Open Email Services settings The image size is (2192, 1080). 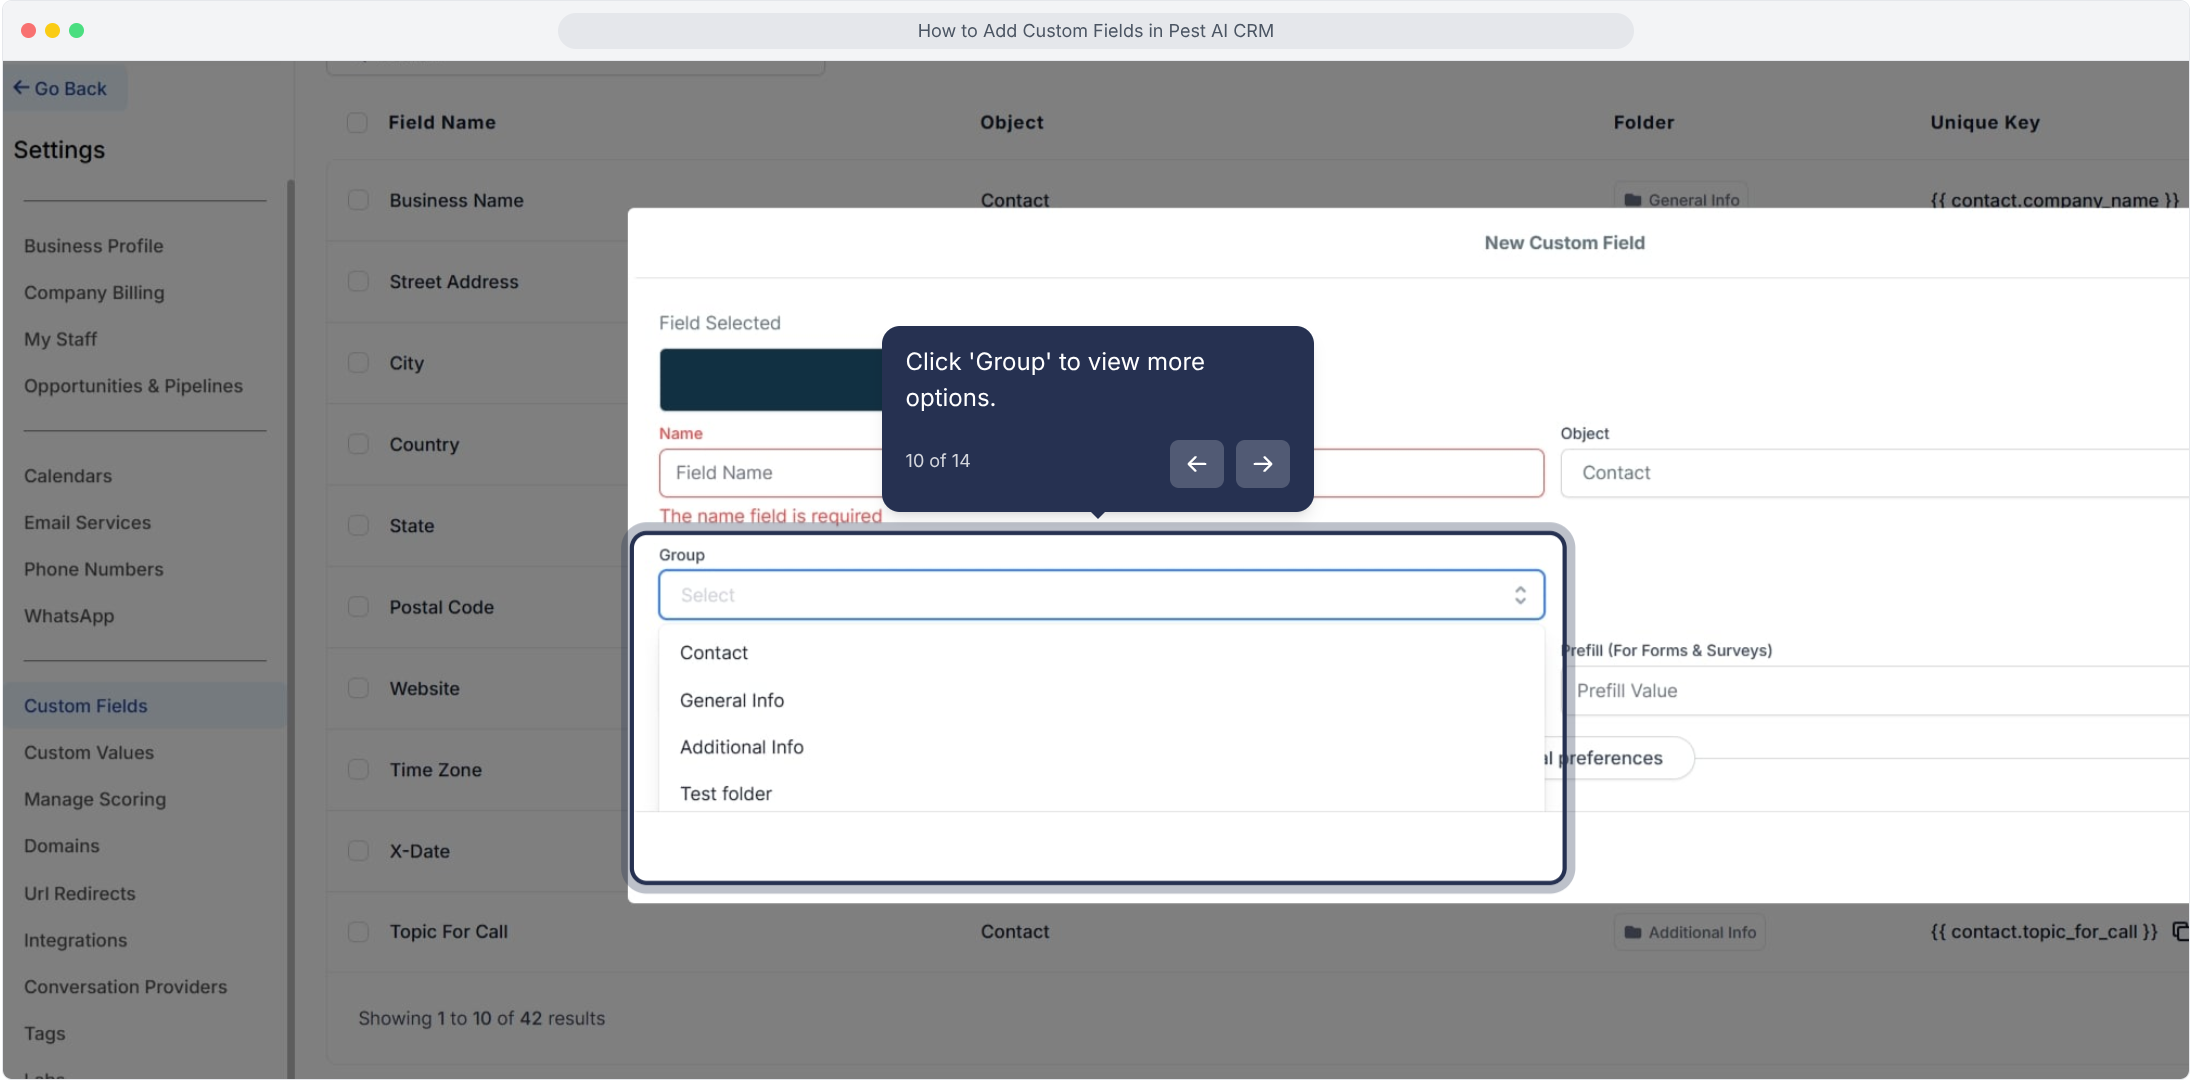[88, 523]
